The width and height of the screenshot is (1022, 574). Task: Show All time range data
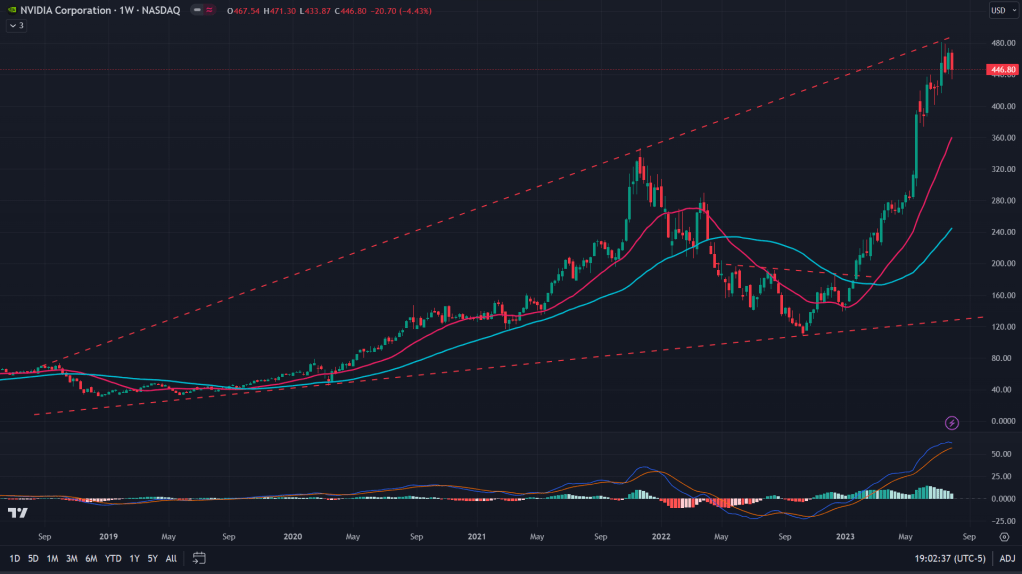pyautogui.click(x=171, y=558)
